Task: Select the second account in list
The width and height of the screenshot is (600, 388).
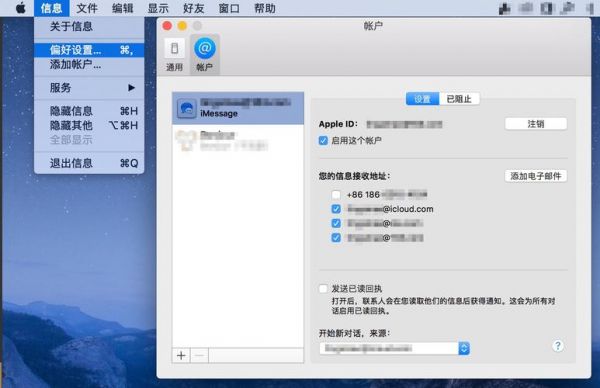Action: point(238,140)
